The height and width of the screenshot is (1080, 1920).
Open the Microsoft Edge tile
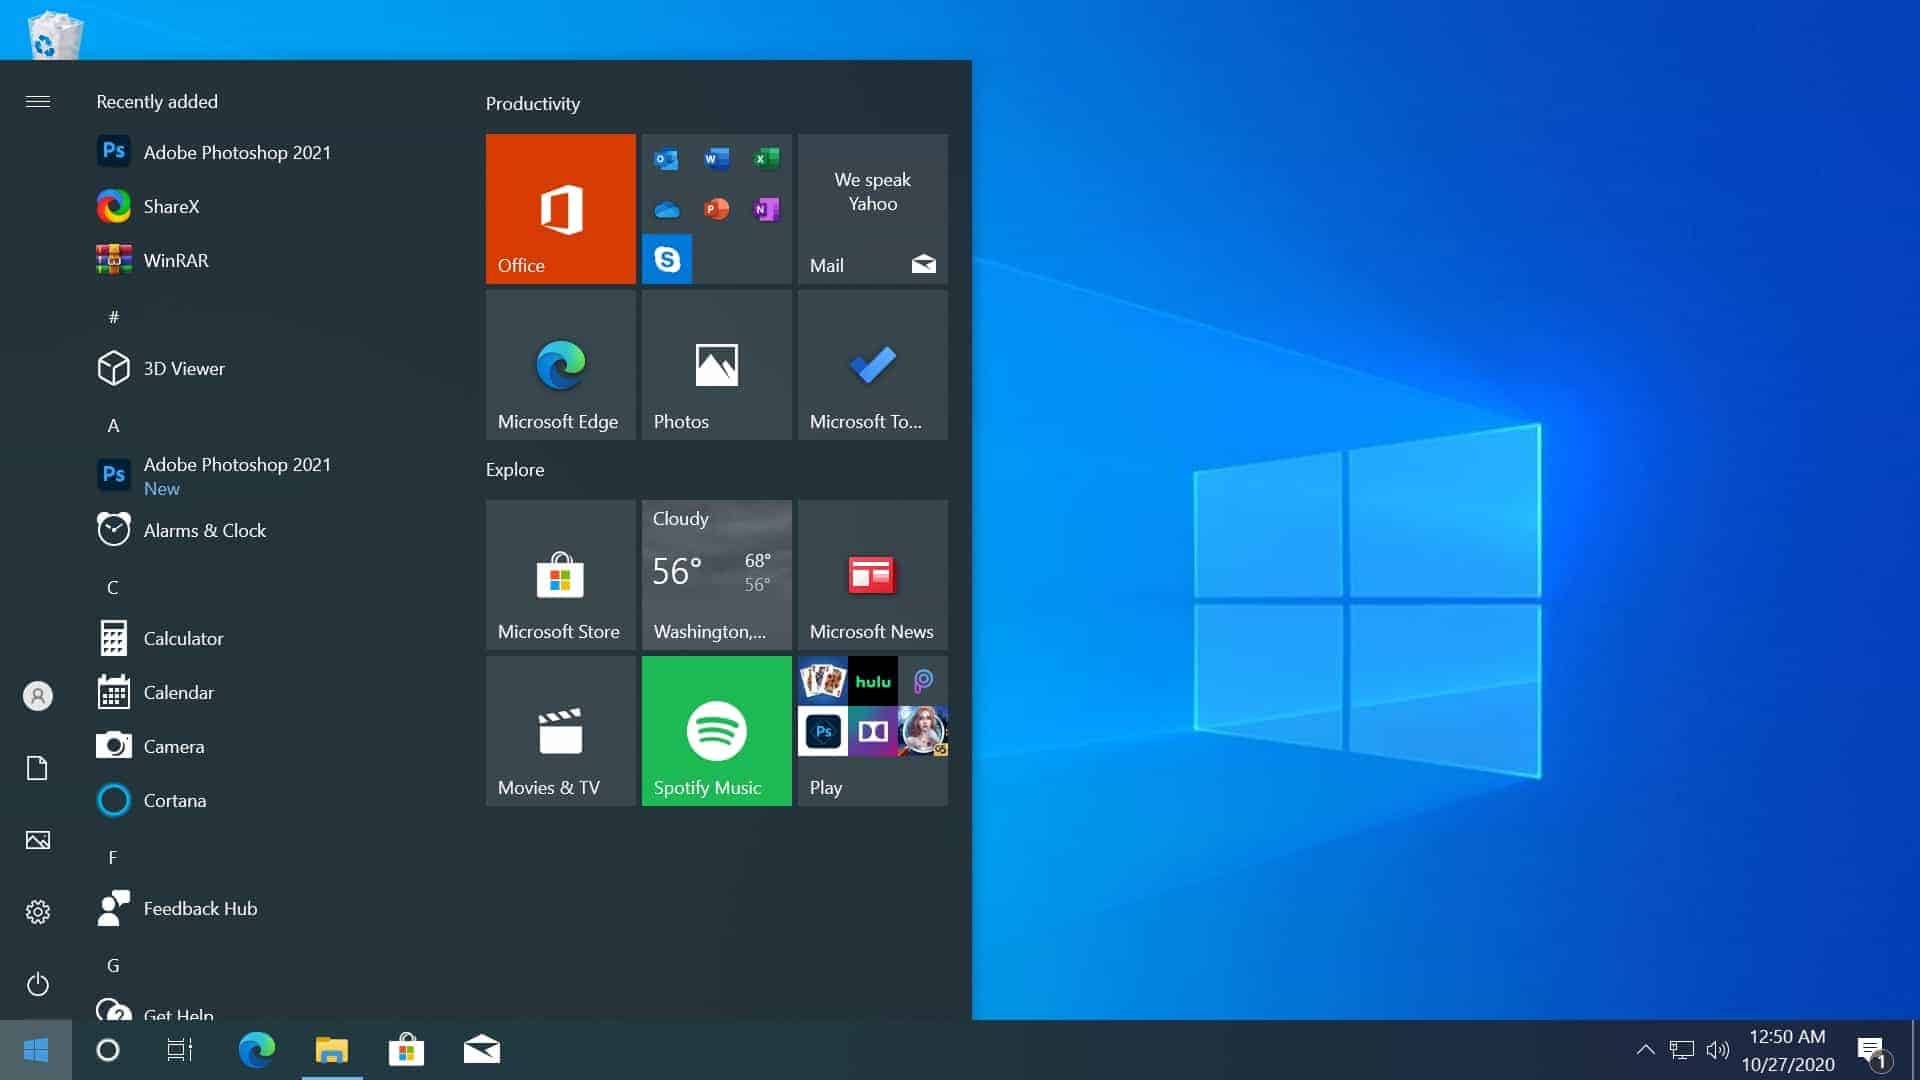click(x=560, y=364)
